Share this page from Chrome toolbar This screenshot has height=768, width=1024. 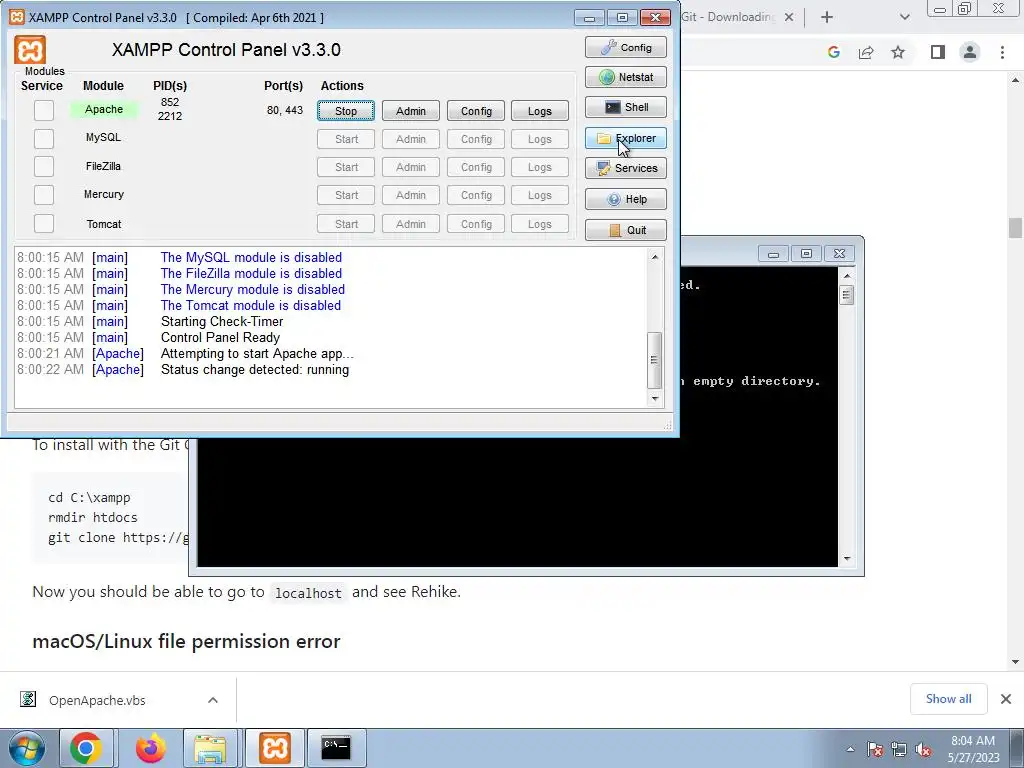point(866,52)
